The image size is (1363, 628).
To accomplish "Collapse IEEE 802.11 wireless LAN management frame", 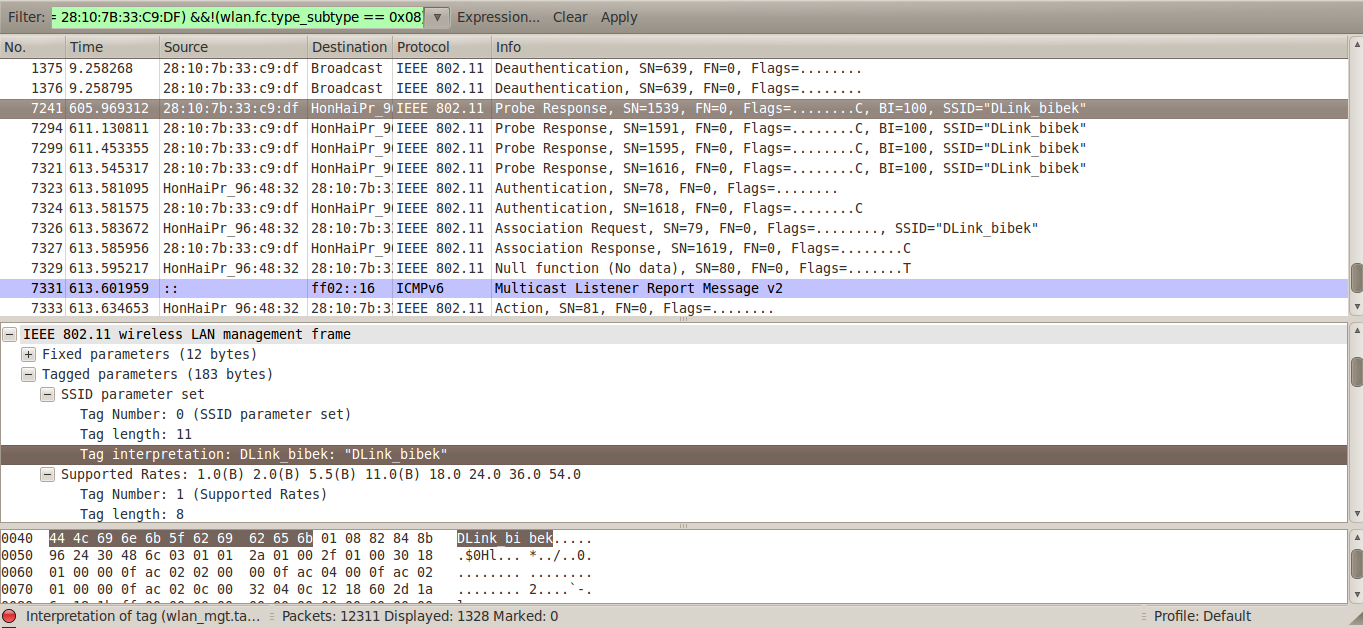I will (9, 334).
